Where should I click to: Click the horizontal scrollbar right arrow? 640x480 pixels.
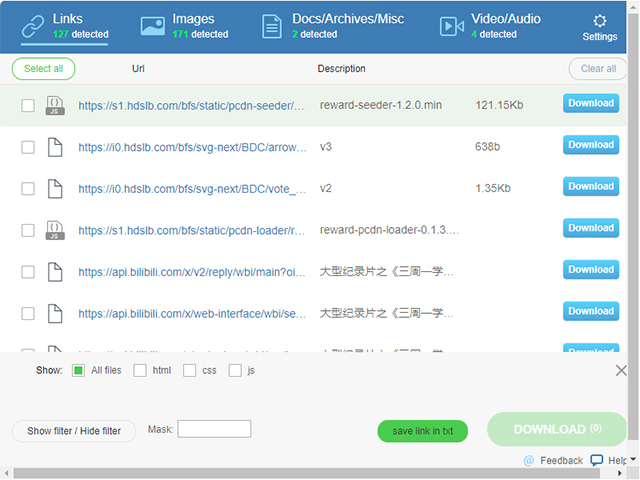620,473
